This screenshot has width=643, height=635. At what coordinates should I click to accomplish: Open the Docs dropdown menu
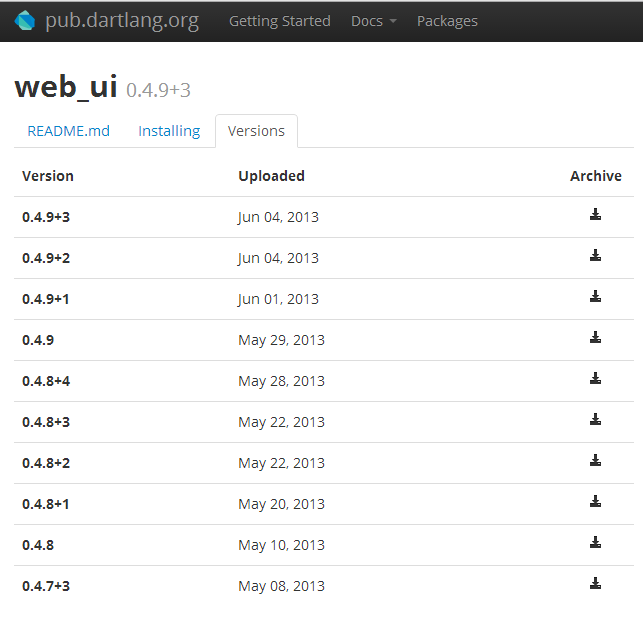(x=374, y=21)
